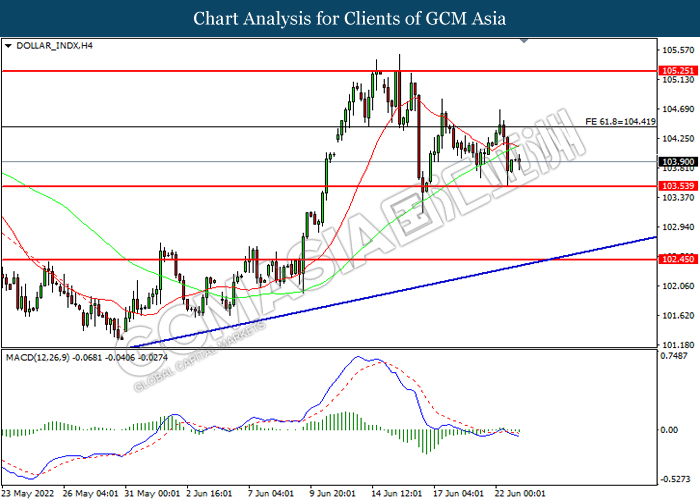Image resolution: width=700 pixels, height=500 pixels.
Task: Click the 101.620 price axis value
Action: tap(678, 315)
